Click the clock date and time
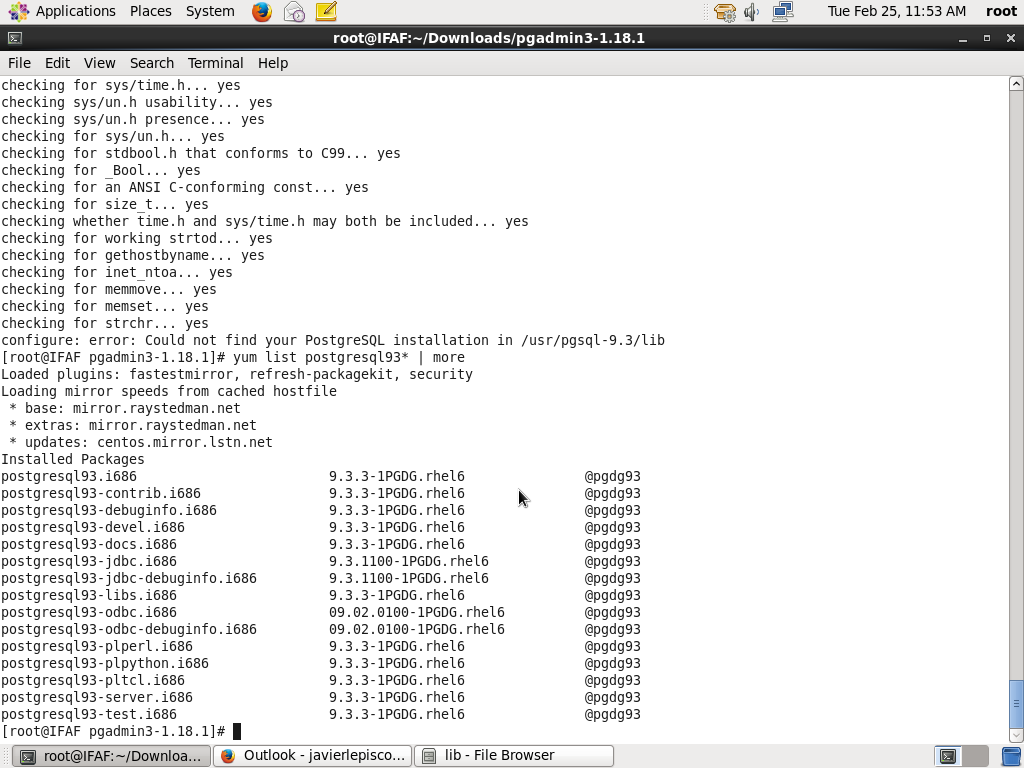1024x768 pixels. coord(896,11)
